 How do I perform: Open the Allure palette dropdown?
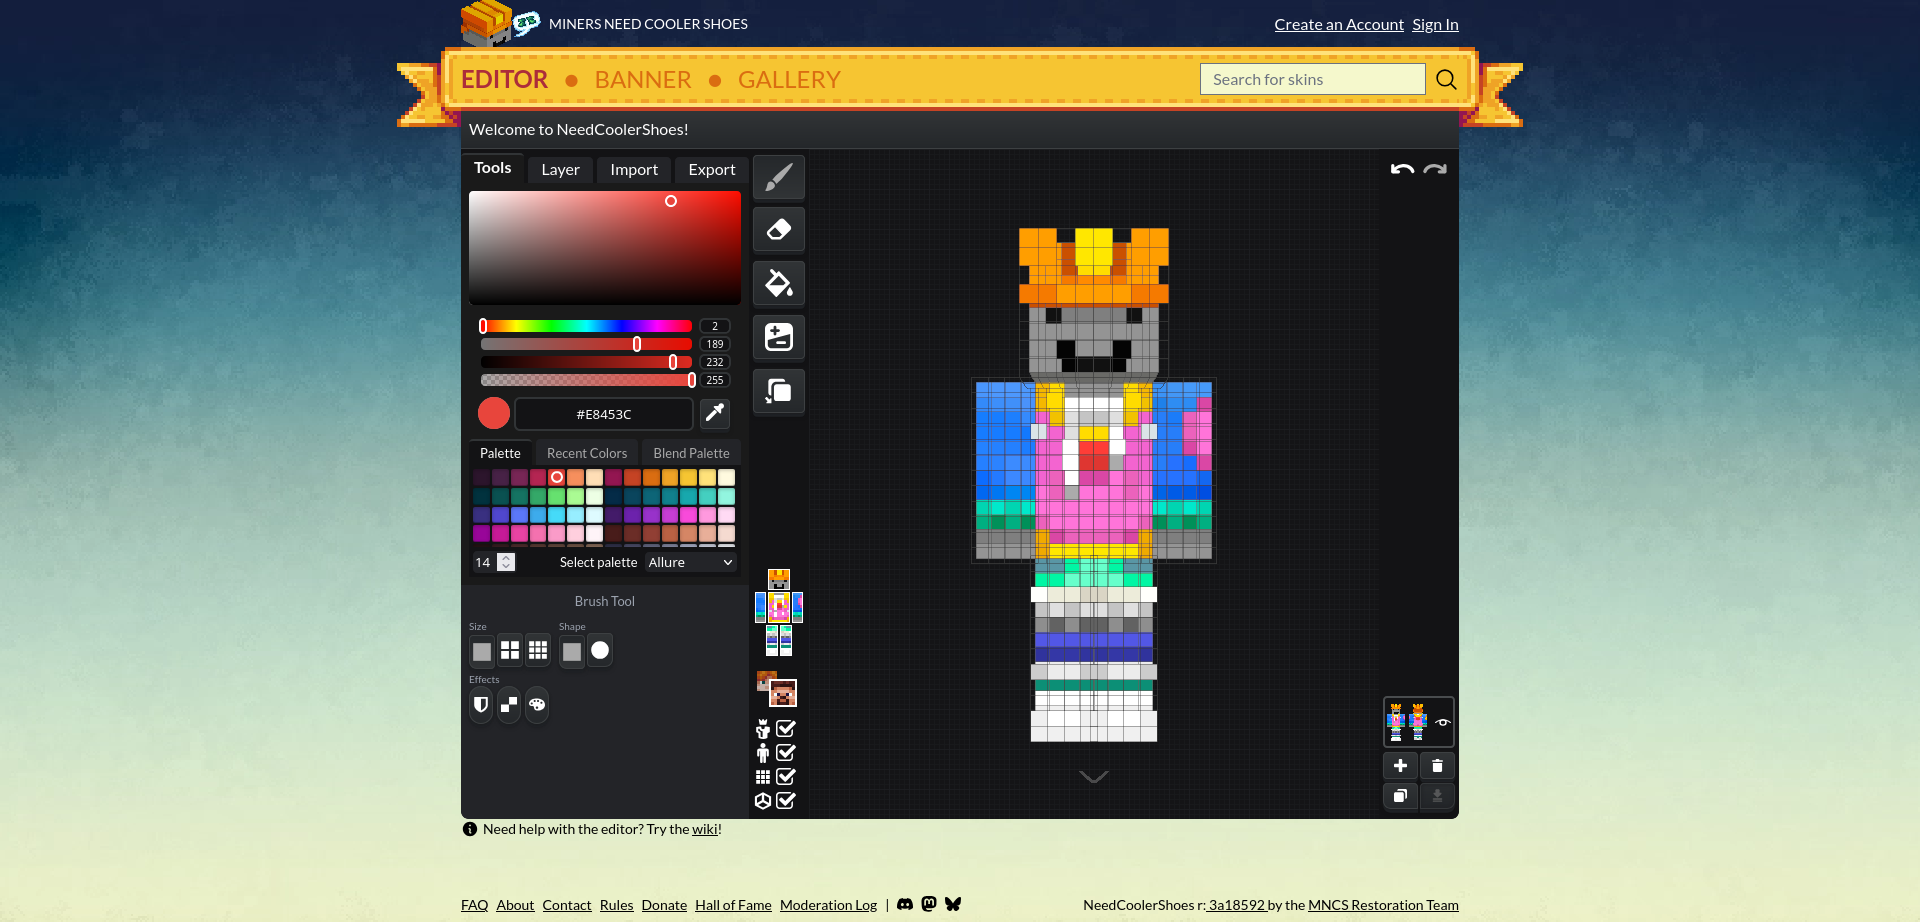(x=690, y=562)
